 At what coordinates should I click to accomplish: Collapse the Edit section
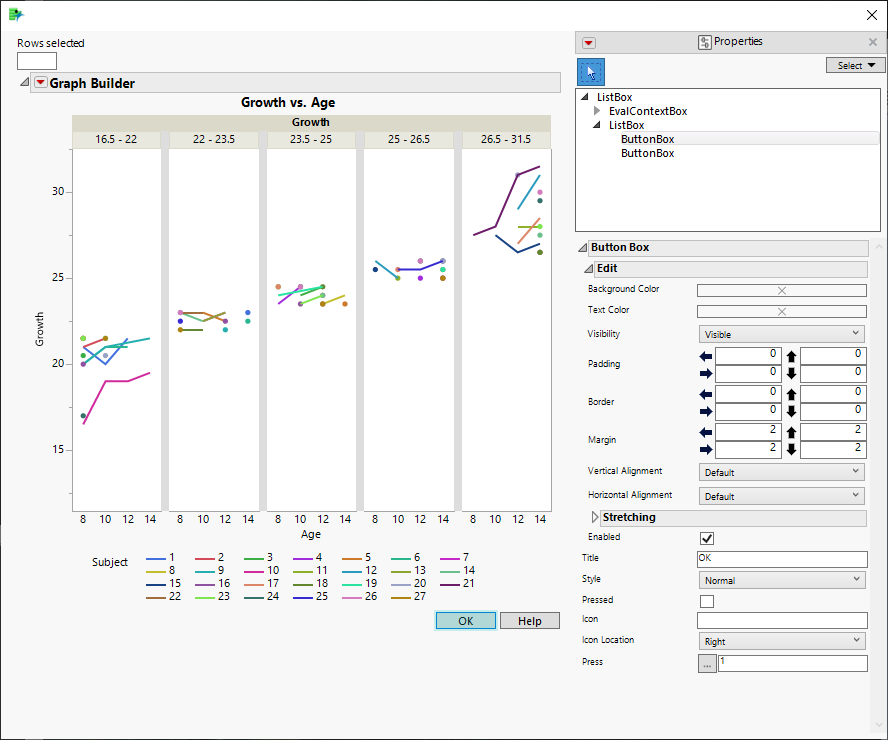click(x=588, y=268)
